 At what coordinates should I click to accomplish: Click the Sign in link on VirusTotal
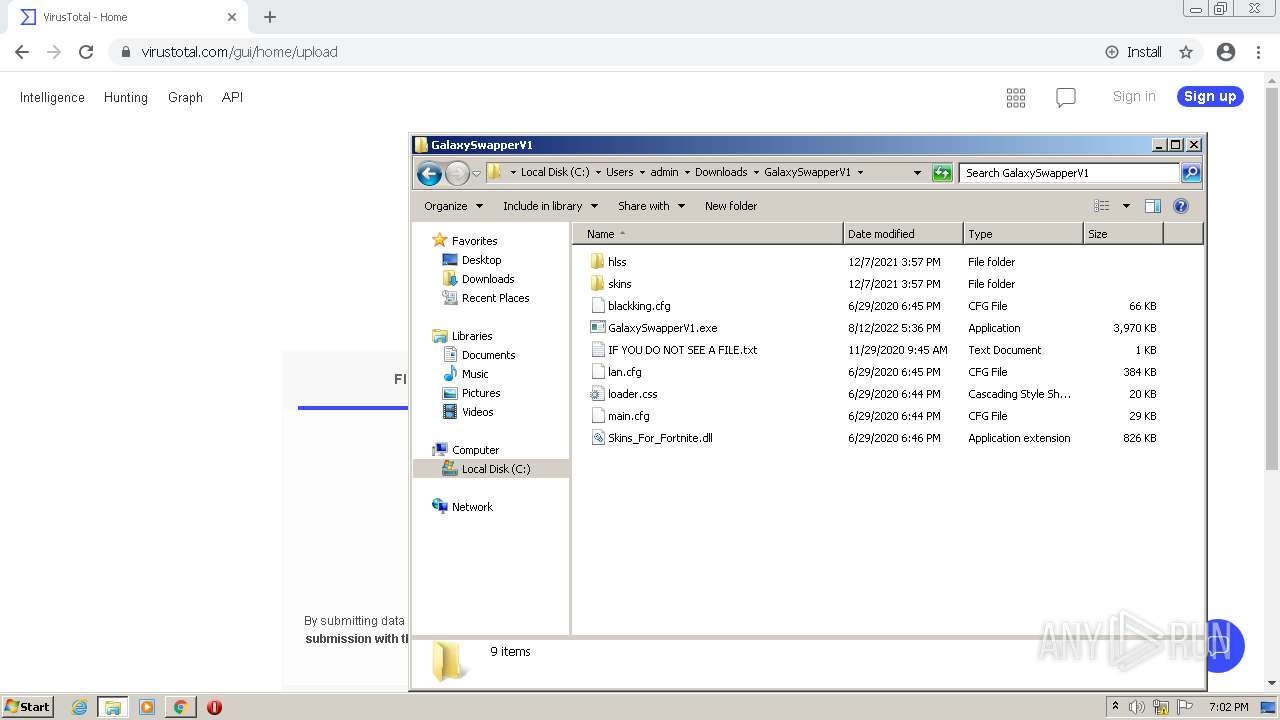[1134, 96]
